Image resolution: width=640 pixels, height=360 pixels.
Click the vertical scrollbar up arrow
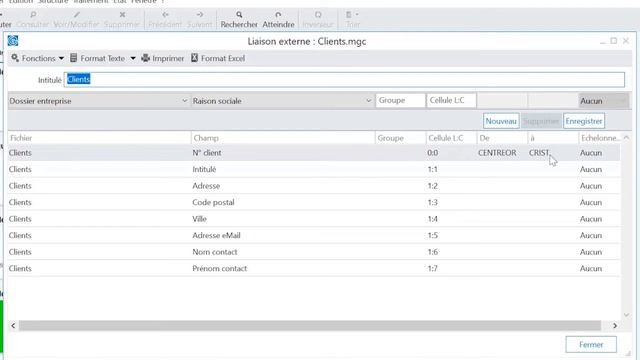coord(626,138)
